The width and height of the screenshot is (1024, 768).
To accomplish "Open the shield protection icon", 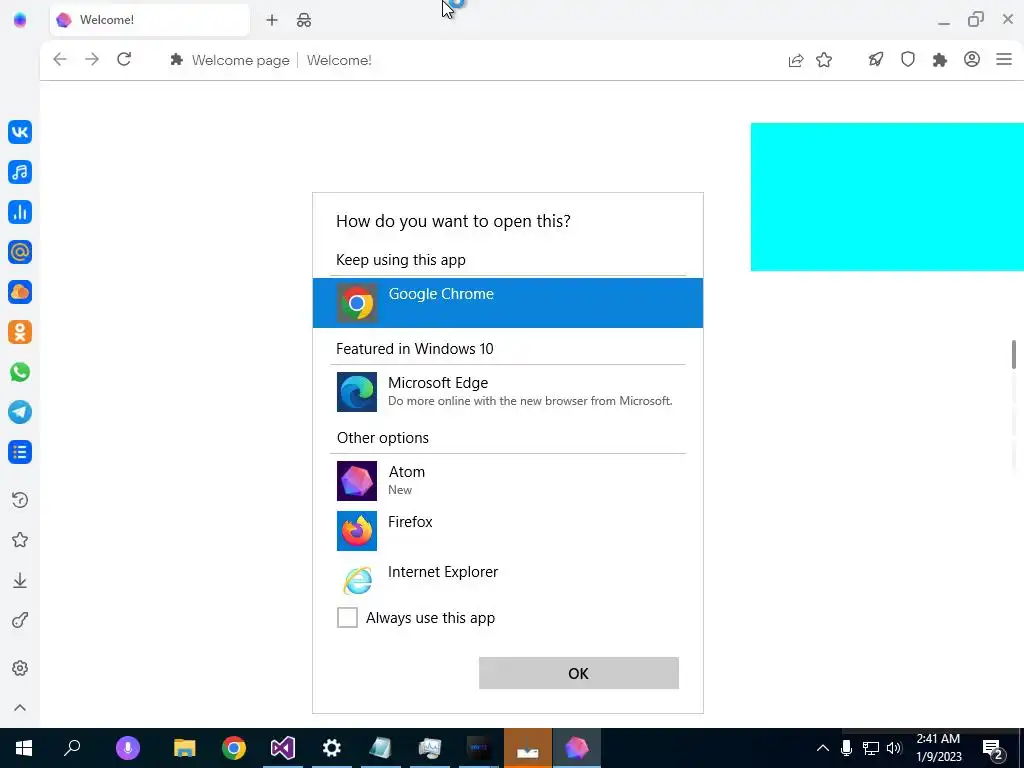I will coord(908,59).
